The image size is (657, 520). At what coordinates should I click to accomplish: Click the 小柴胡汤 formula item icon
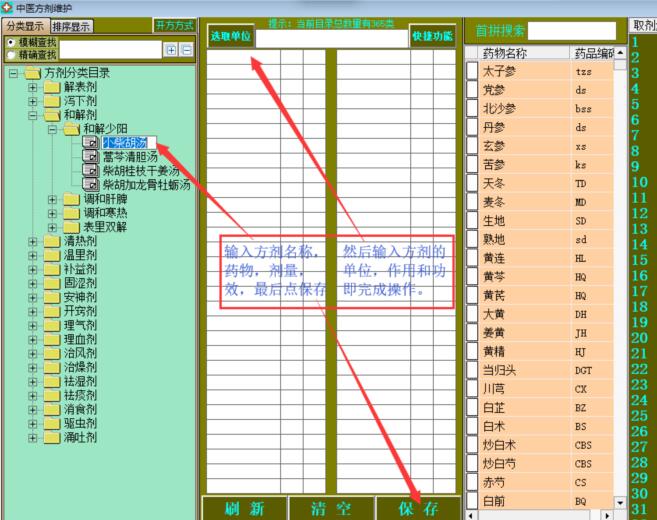[x=91, y=143]
